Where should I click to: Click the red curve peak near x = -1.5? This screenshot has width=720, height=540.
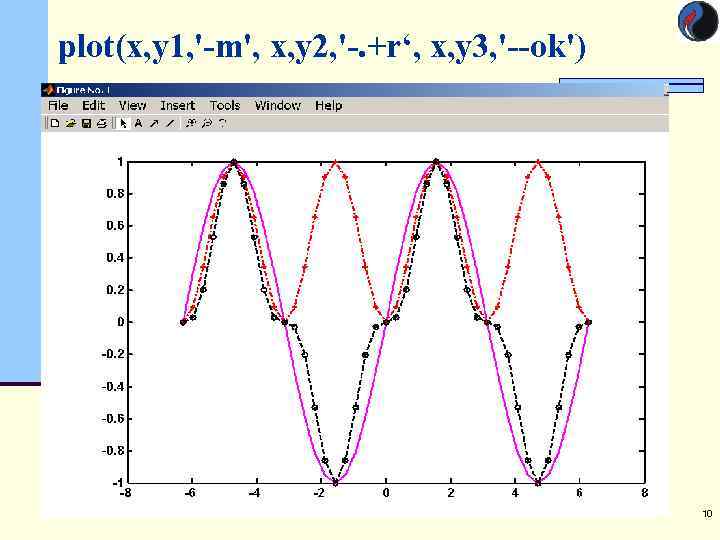(x=335, y=162)
